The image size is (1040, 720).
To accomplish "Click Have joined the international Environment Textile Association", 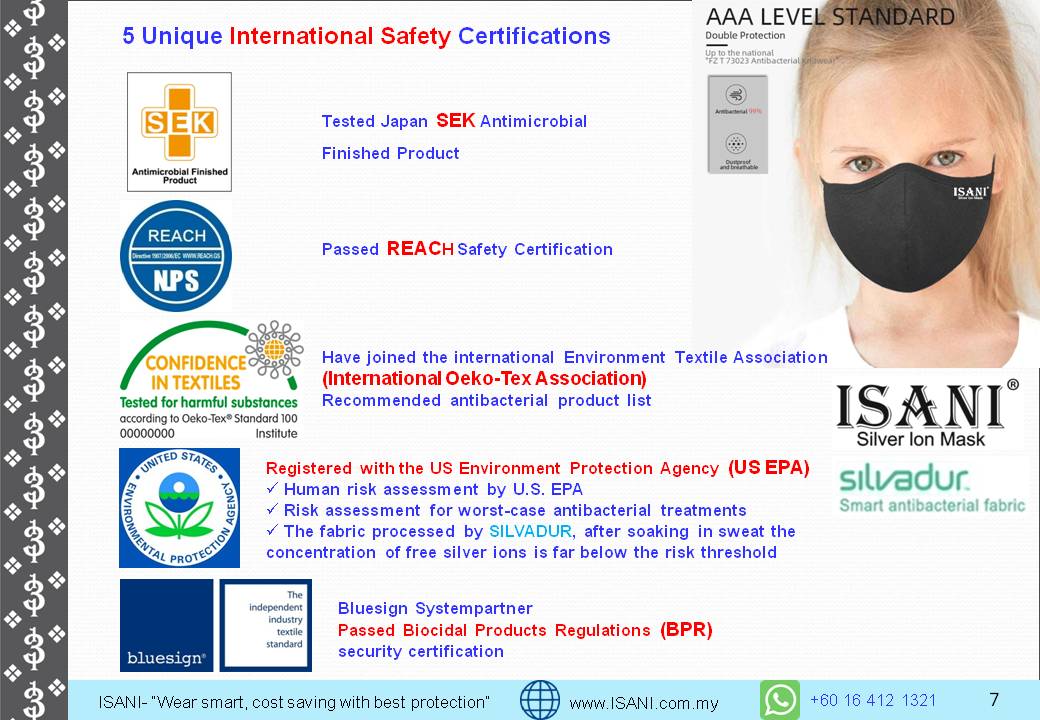I will point(574,357).
